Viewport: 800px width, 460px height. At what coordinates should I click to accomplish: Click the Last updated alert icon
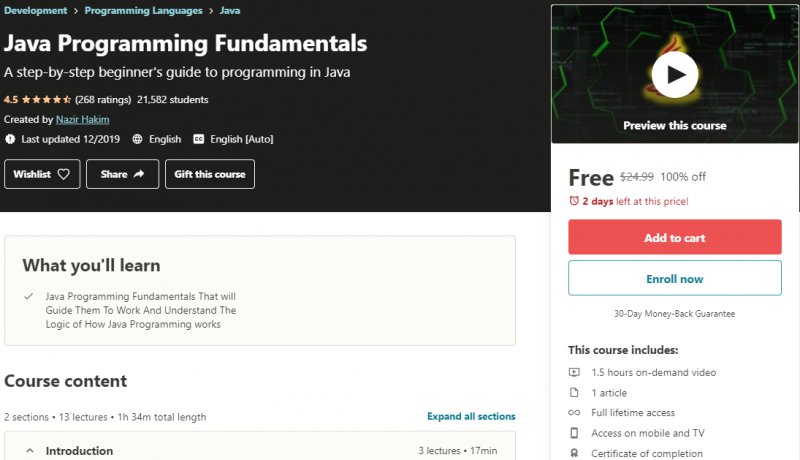coord(10,139)
